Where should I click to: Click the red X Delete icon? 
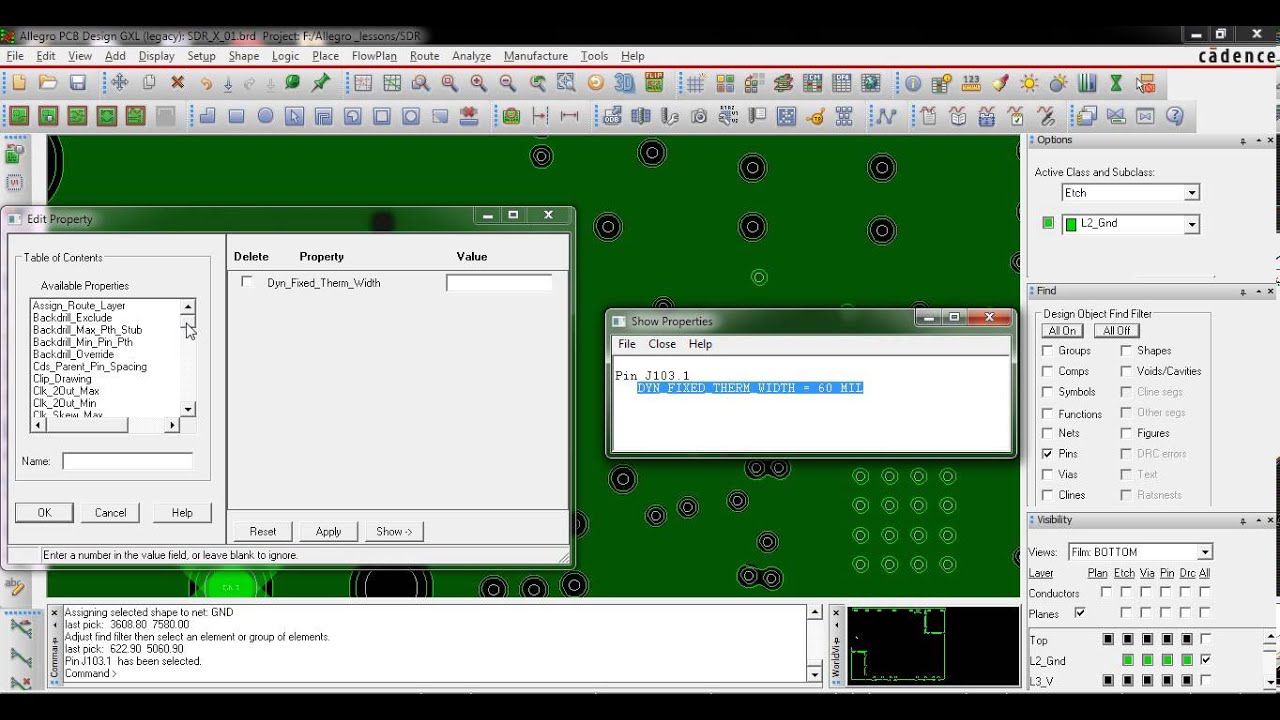coord(178,83)
